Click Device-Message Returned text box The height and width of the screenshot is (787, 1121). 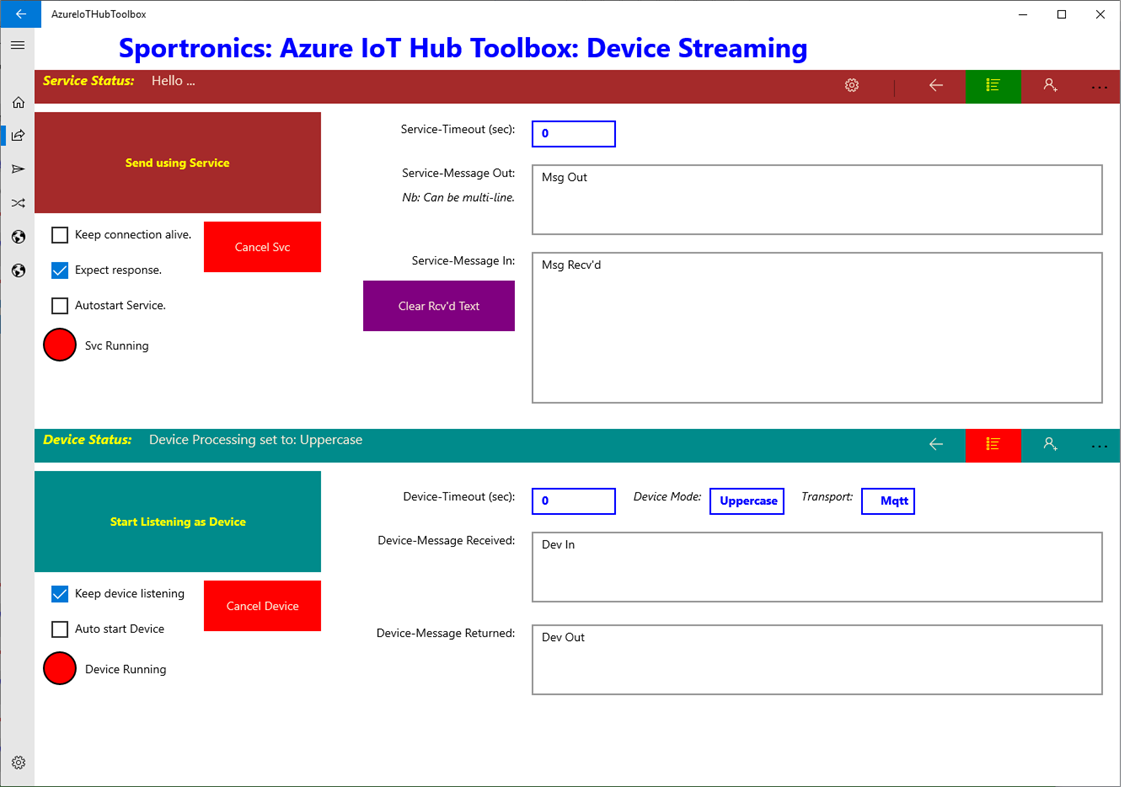pos(817,660)
